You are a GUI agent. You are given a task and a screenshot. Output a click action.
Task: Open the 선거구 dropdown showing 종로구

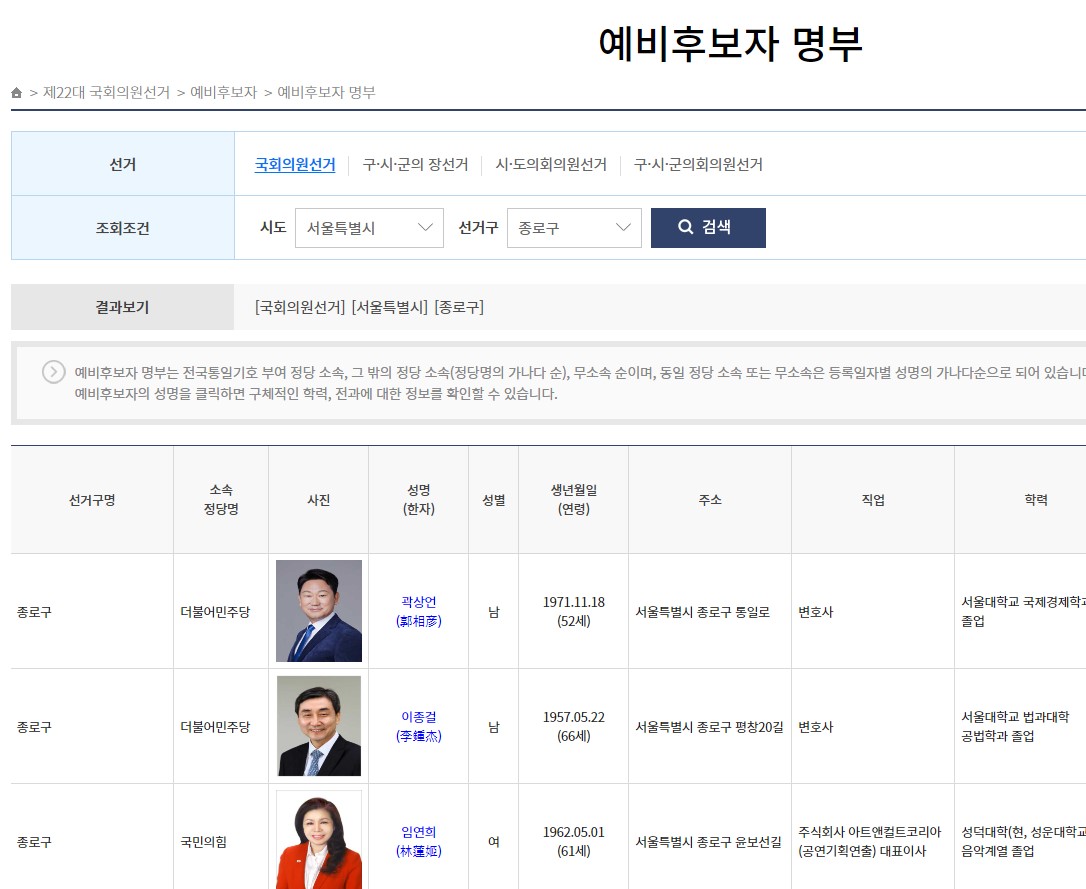coord(574,227)
